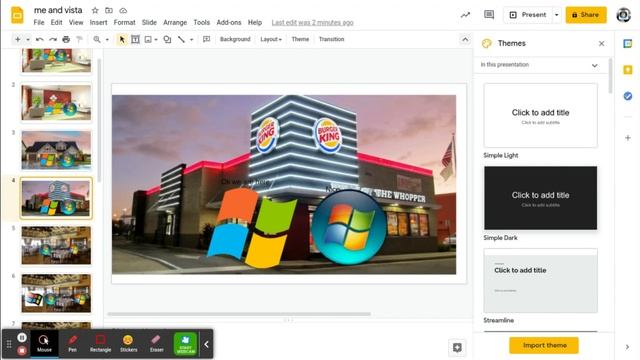Select slide 3 house thumbnail

coord(56,150)
